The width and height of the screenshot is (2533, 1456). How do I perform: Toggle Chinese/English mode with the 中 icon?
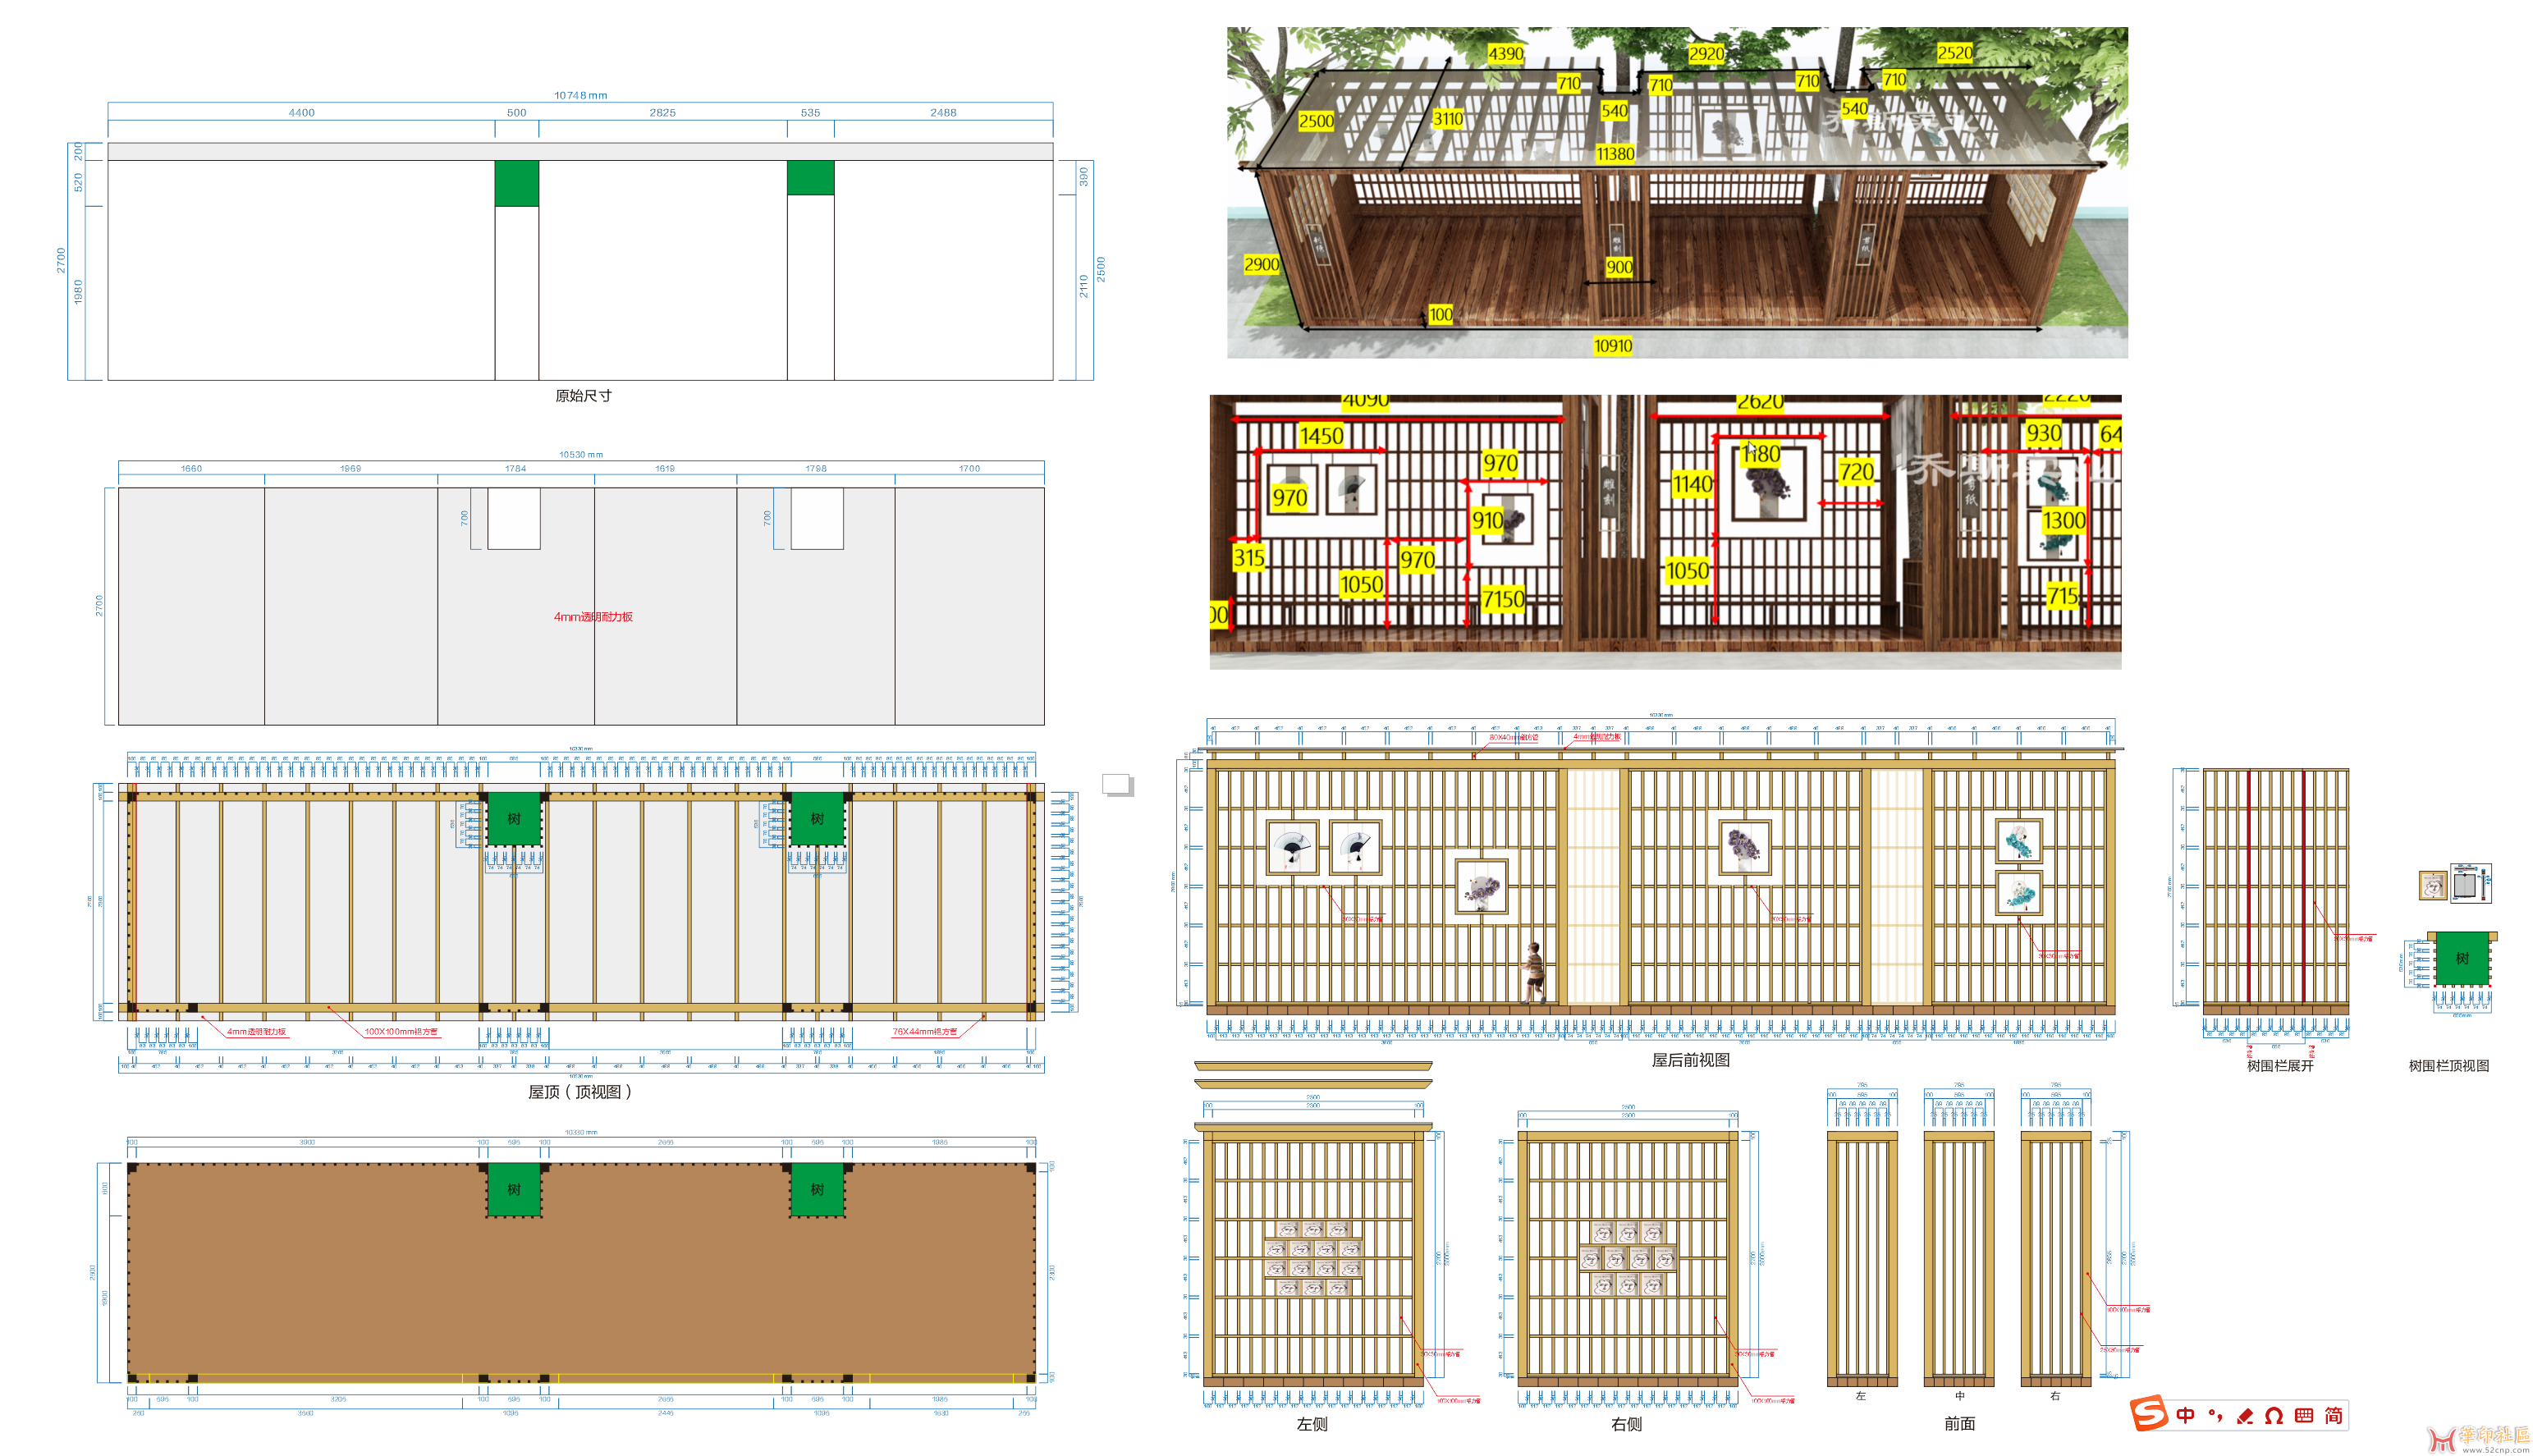click(x=2185, y=1416)
